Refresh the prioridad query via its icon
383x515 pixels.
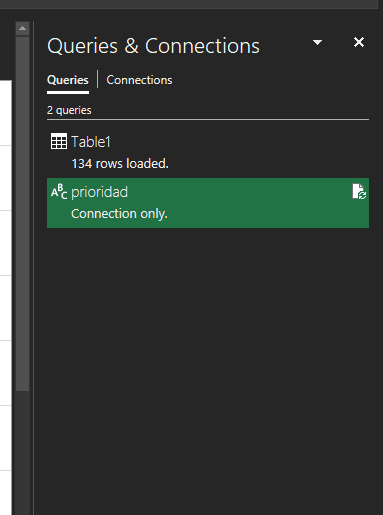(359, 192)
